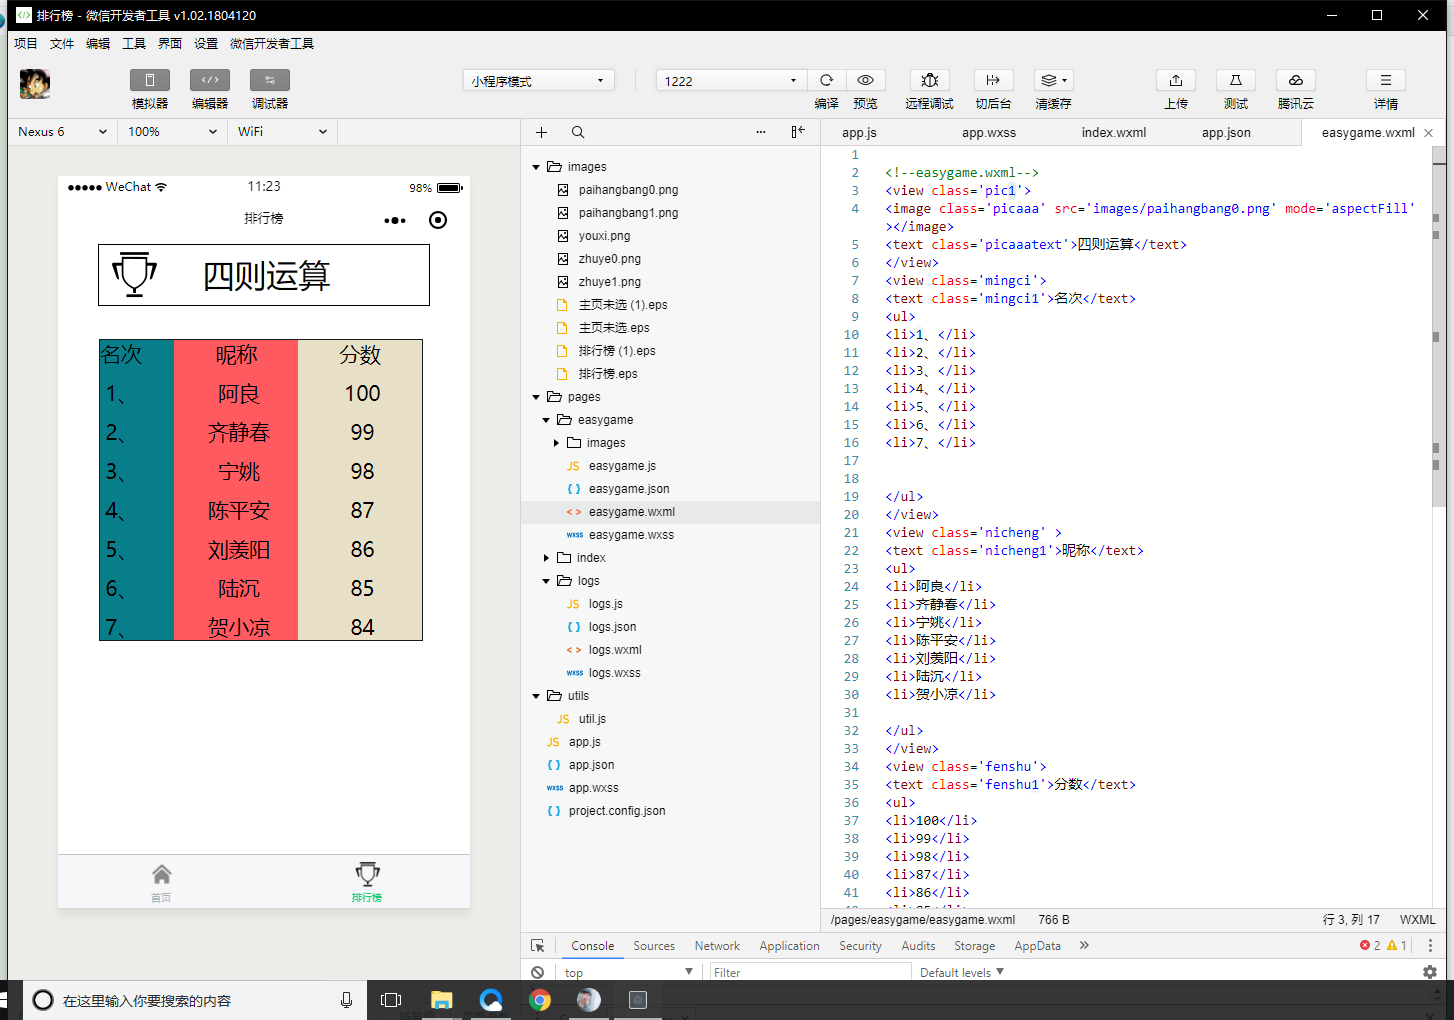The width and height of the screenshot is (1454, 1020).
Task: Open the details (详情) menu icon
Action: coord(1386,80)
